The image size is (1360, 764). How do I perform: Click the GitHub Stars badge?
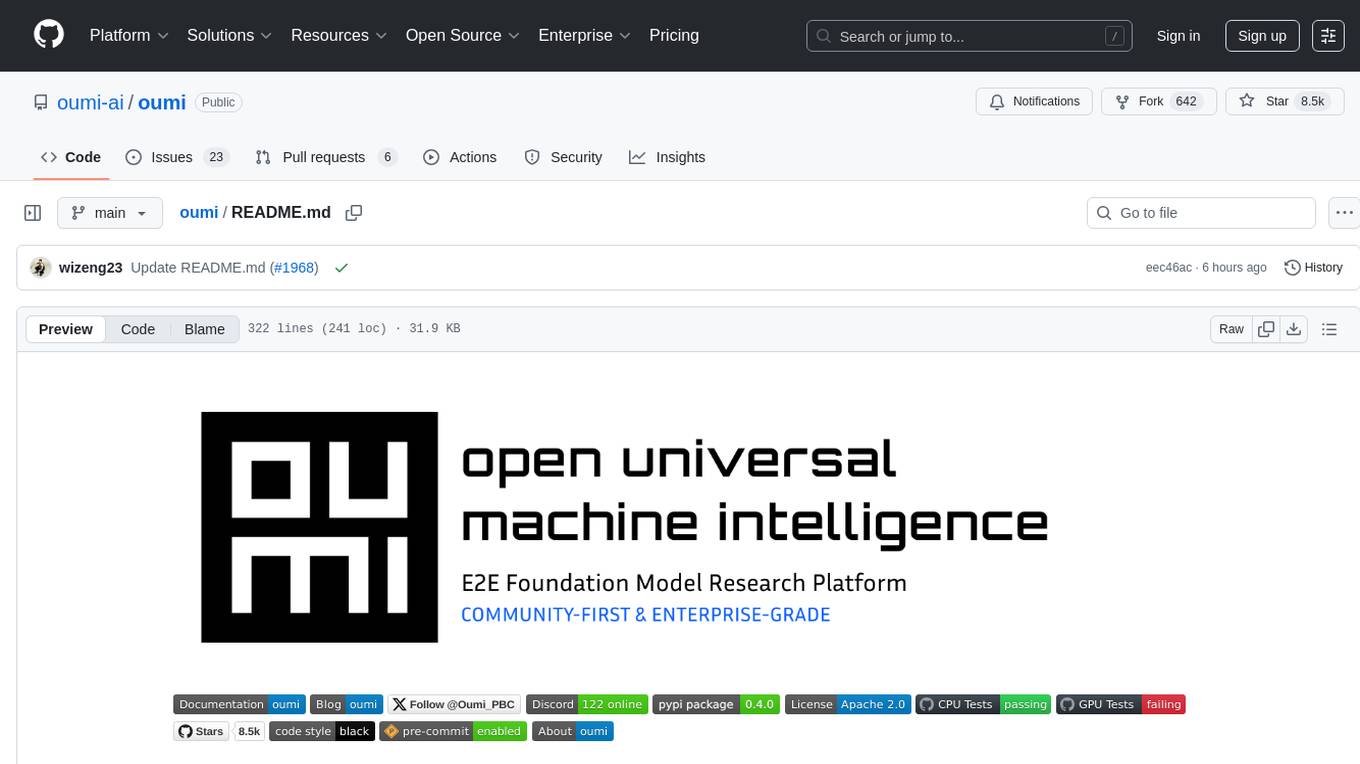pyautogui.click(x=201, y=731)
